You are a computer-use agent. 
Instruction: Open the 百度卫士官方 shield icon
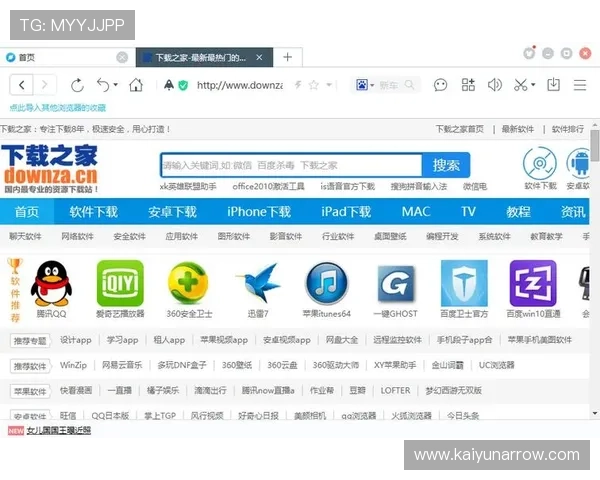click(464, 283)
